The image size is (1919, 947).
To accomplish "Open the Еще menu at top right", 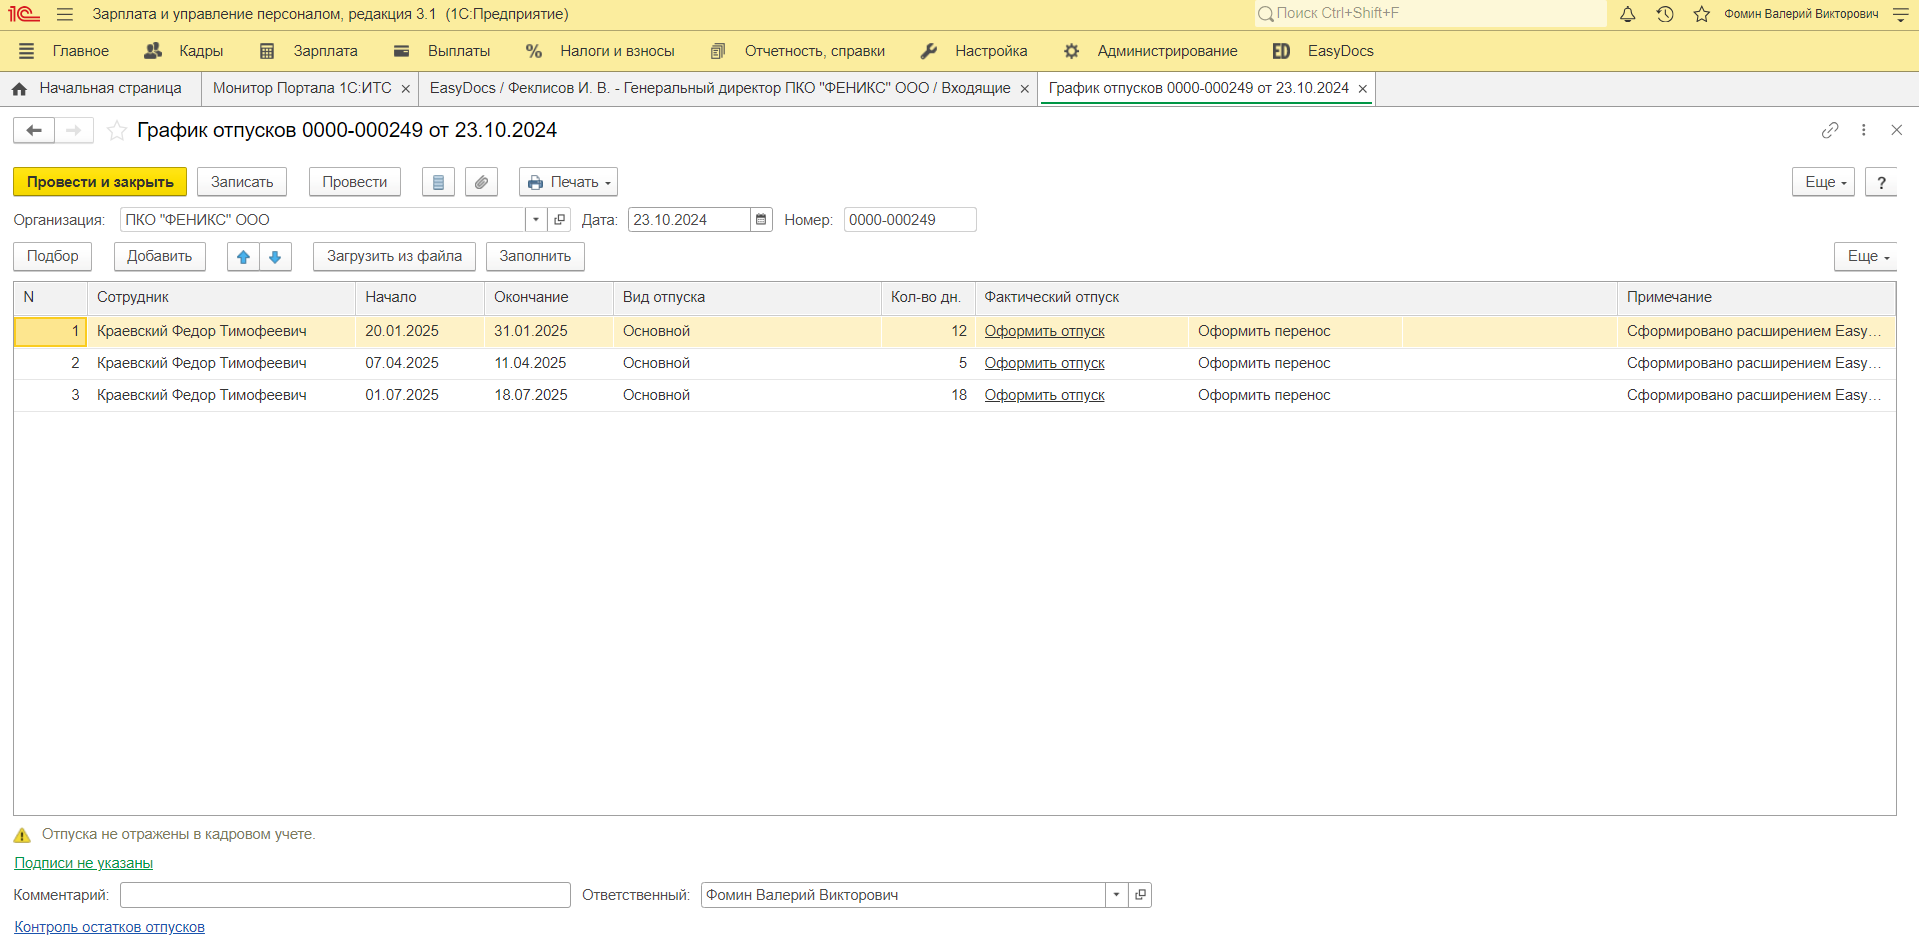I will (1824, 182).
